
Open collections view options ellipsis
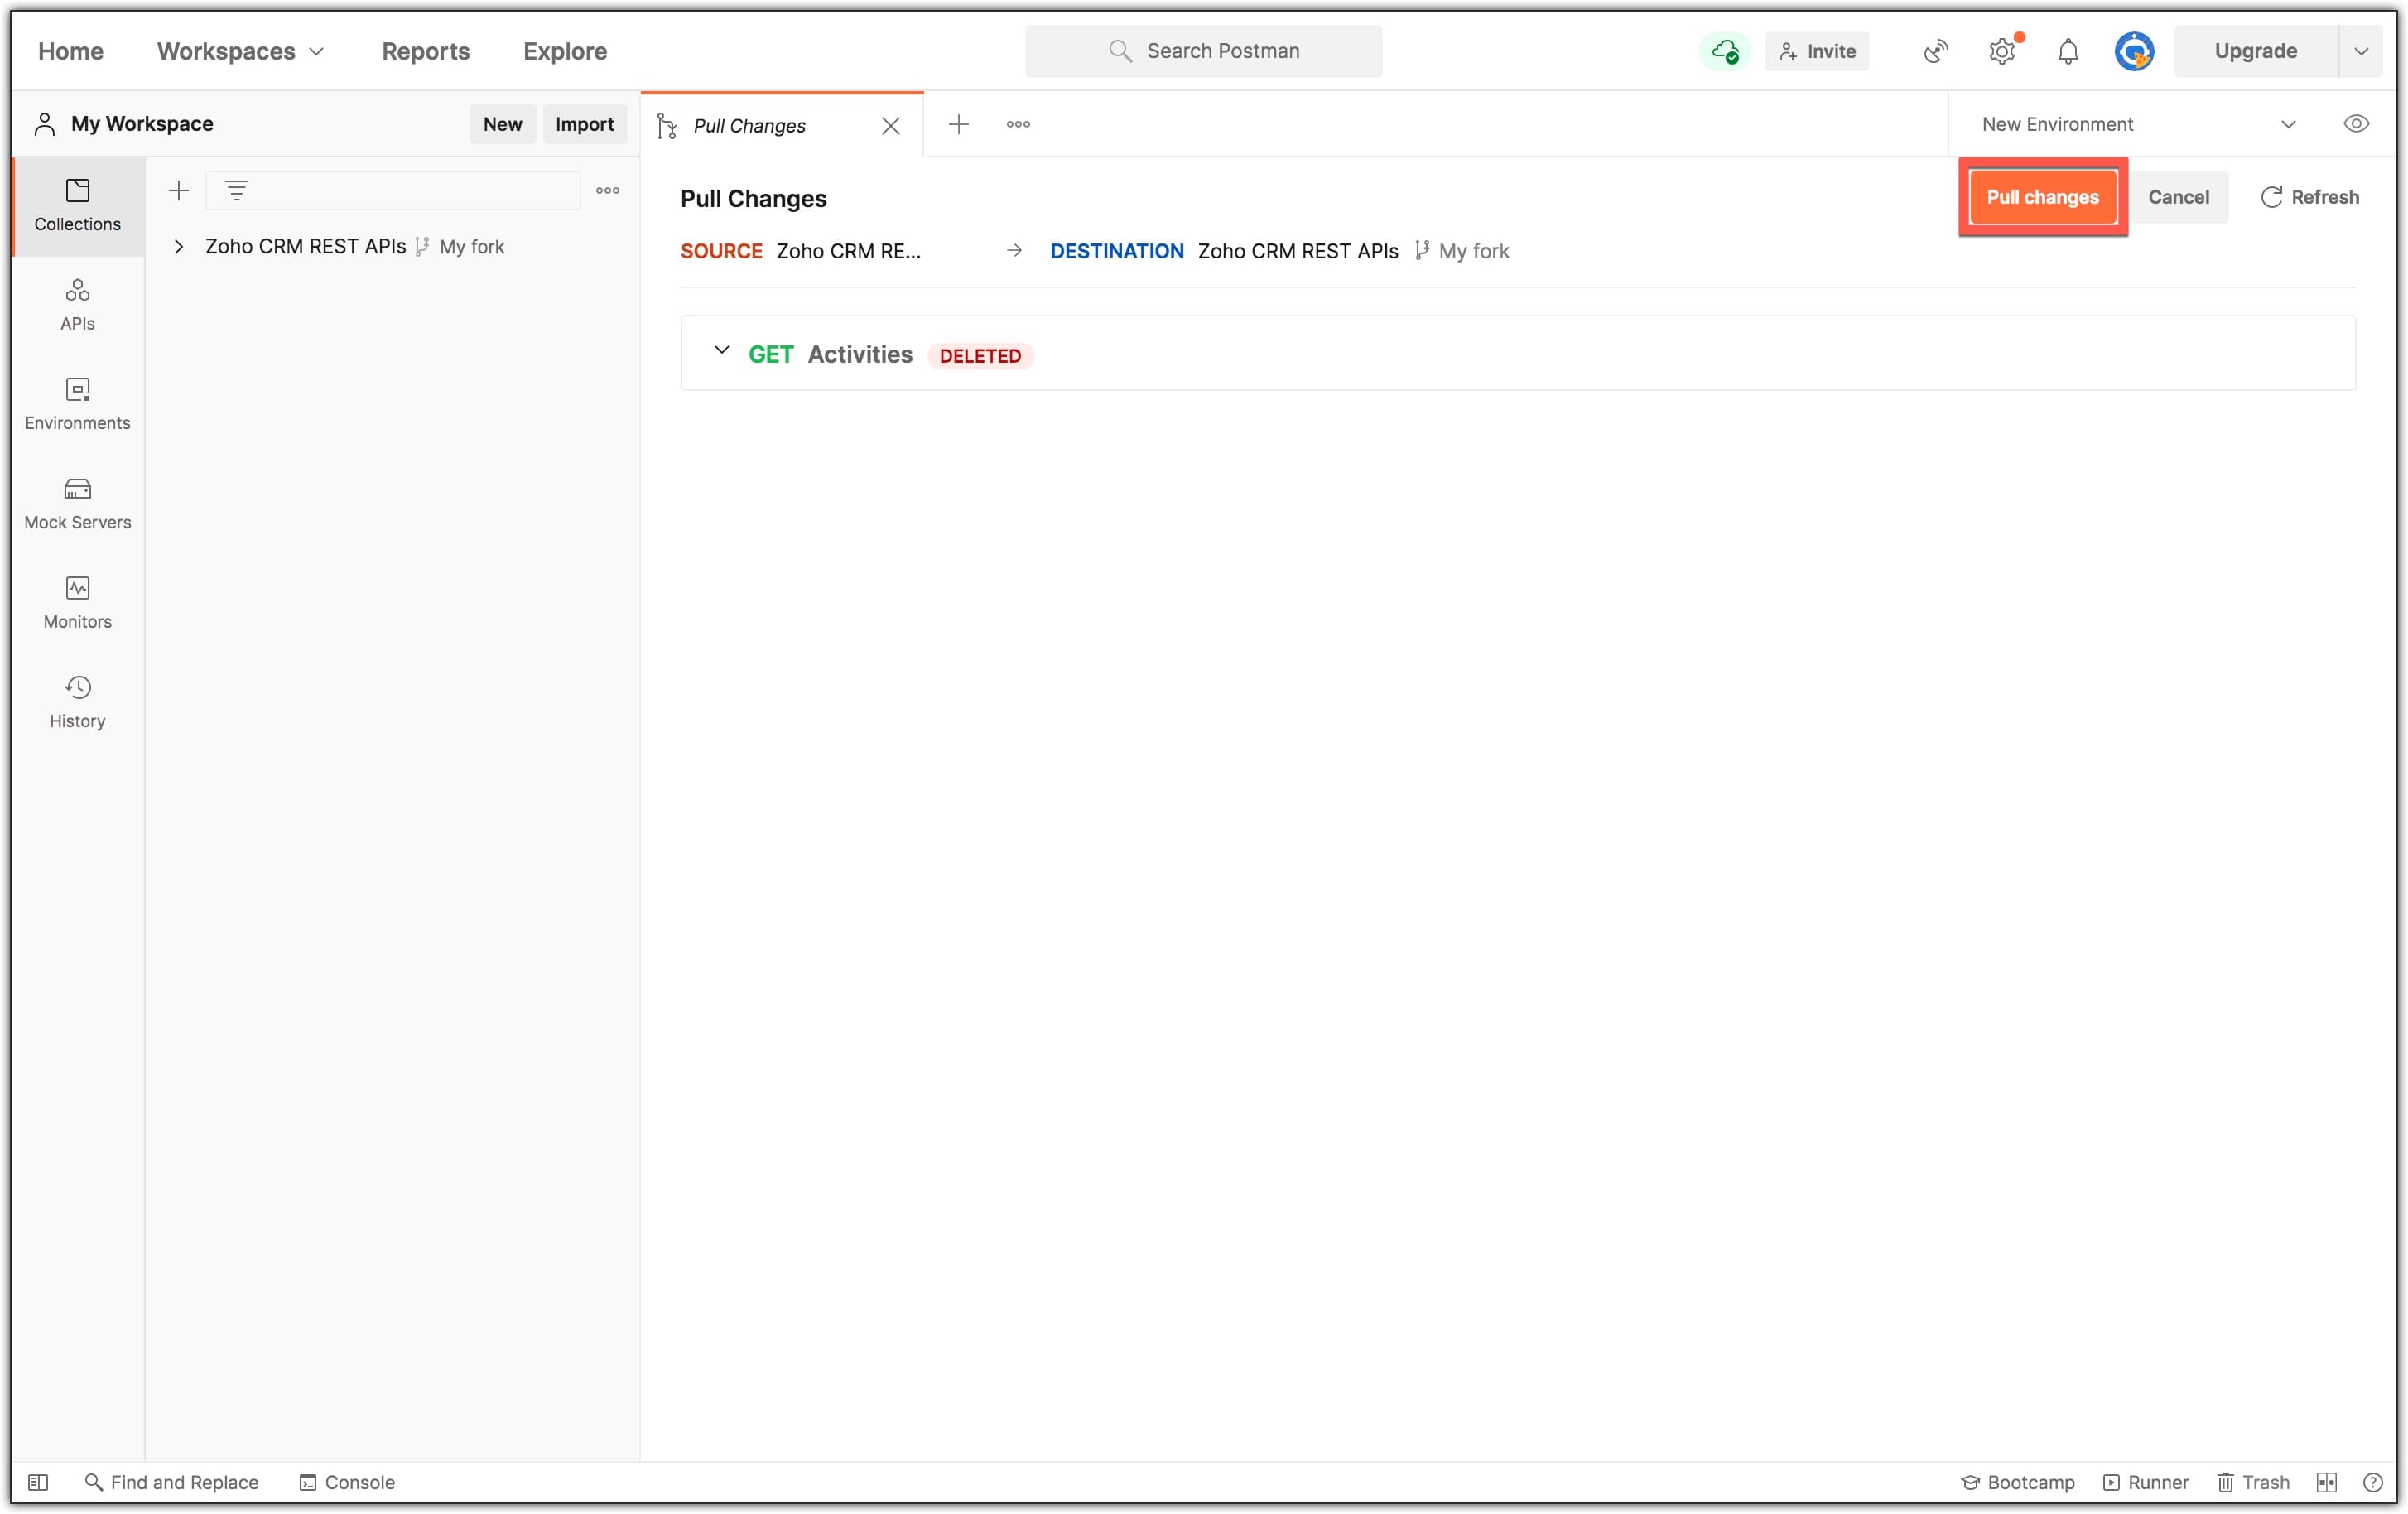click(608, 190)
